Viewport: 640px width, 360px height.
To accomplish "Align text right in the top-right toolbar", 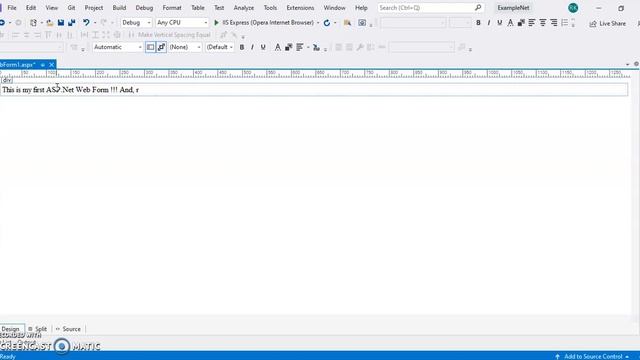I will (x=553, y=23).
